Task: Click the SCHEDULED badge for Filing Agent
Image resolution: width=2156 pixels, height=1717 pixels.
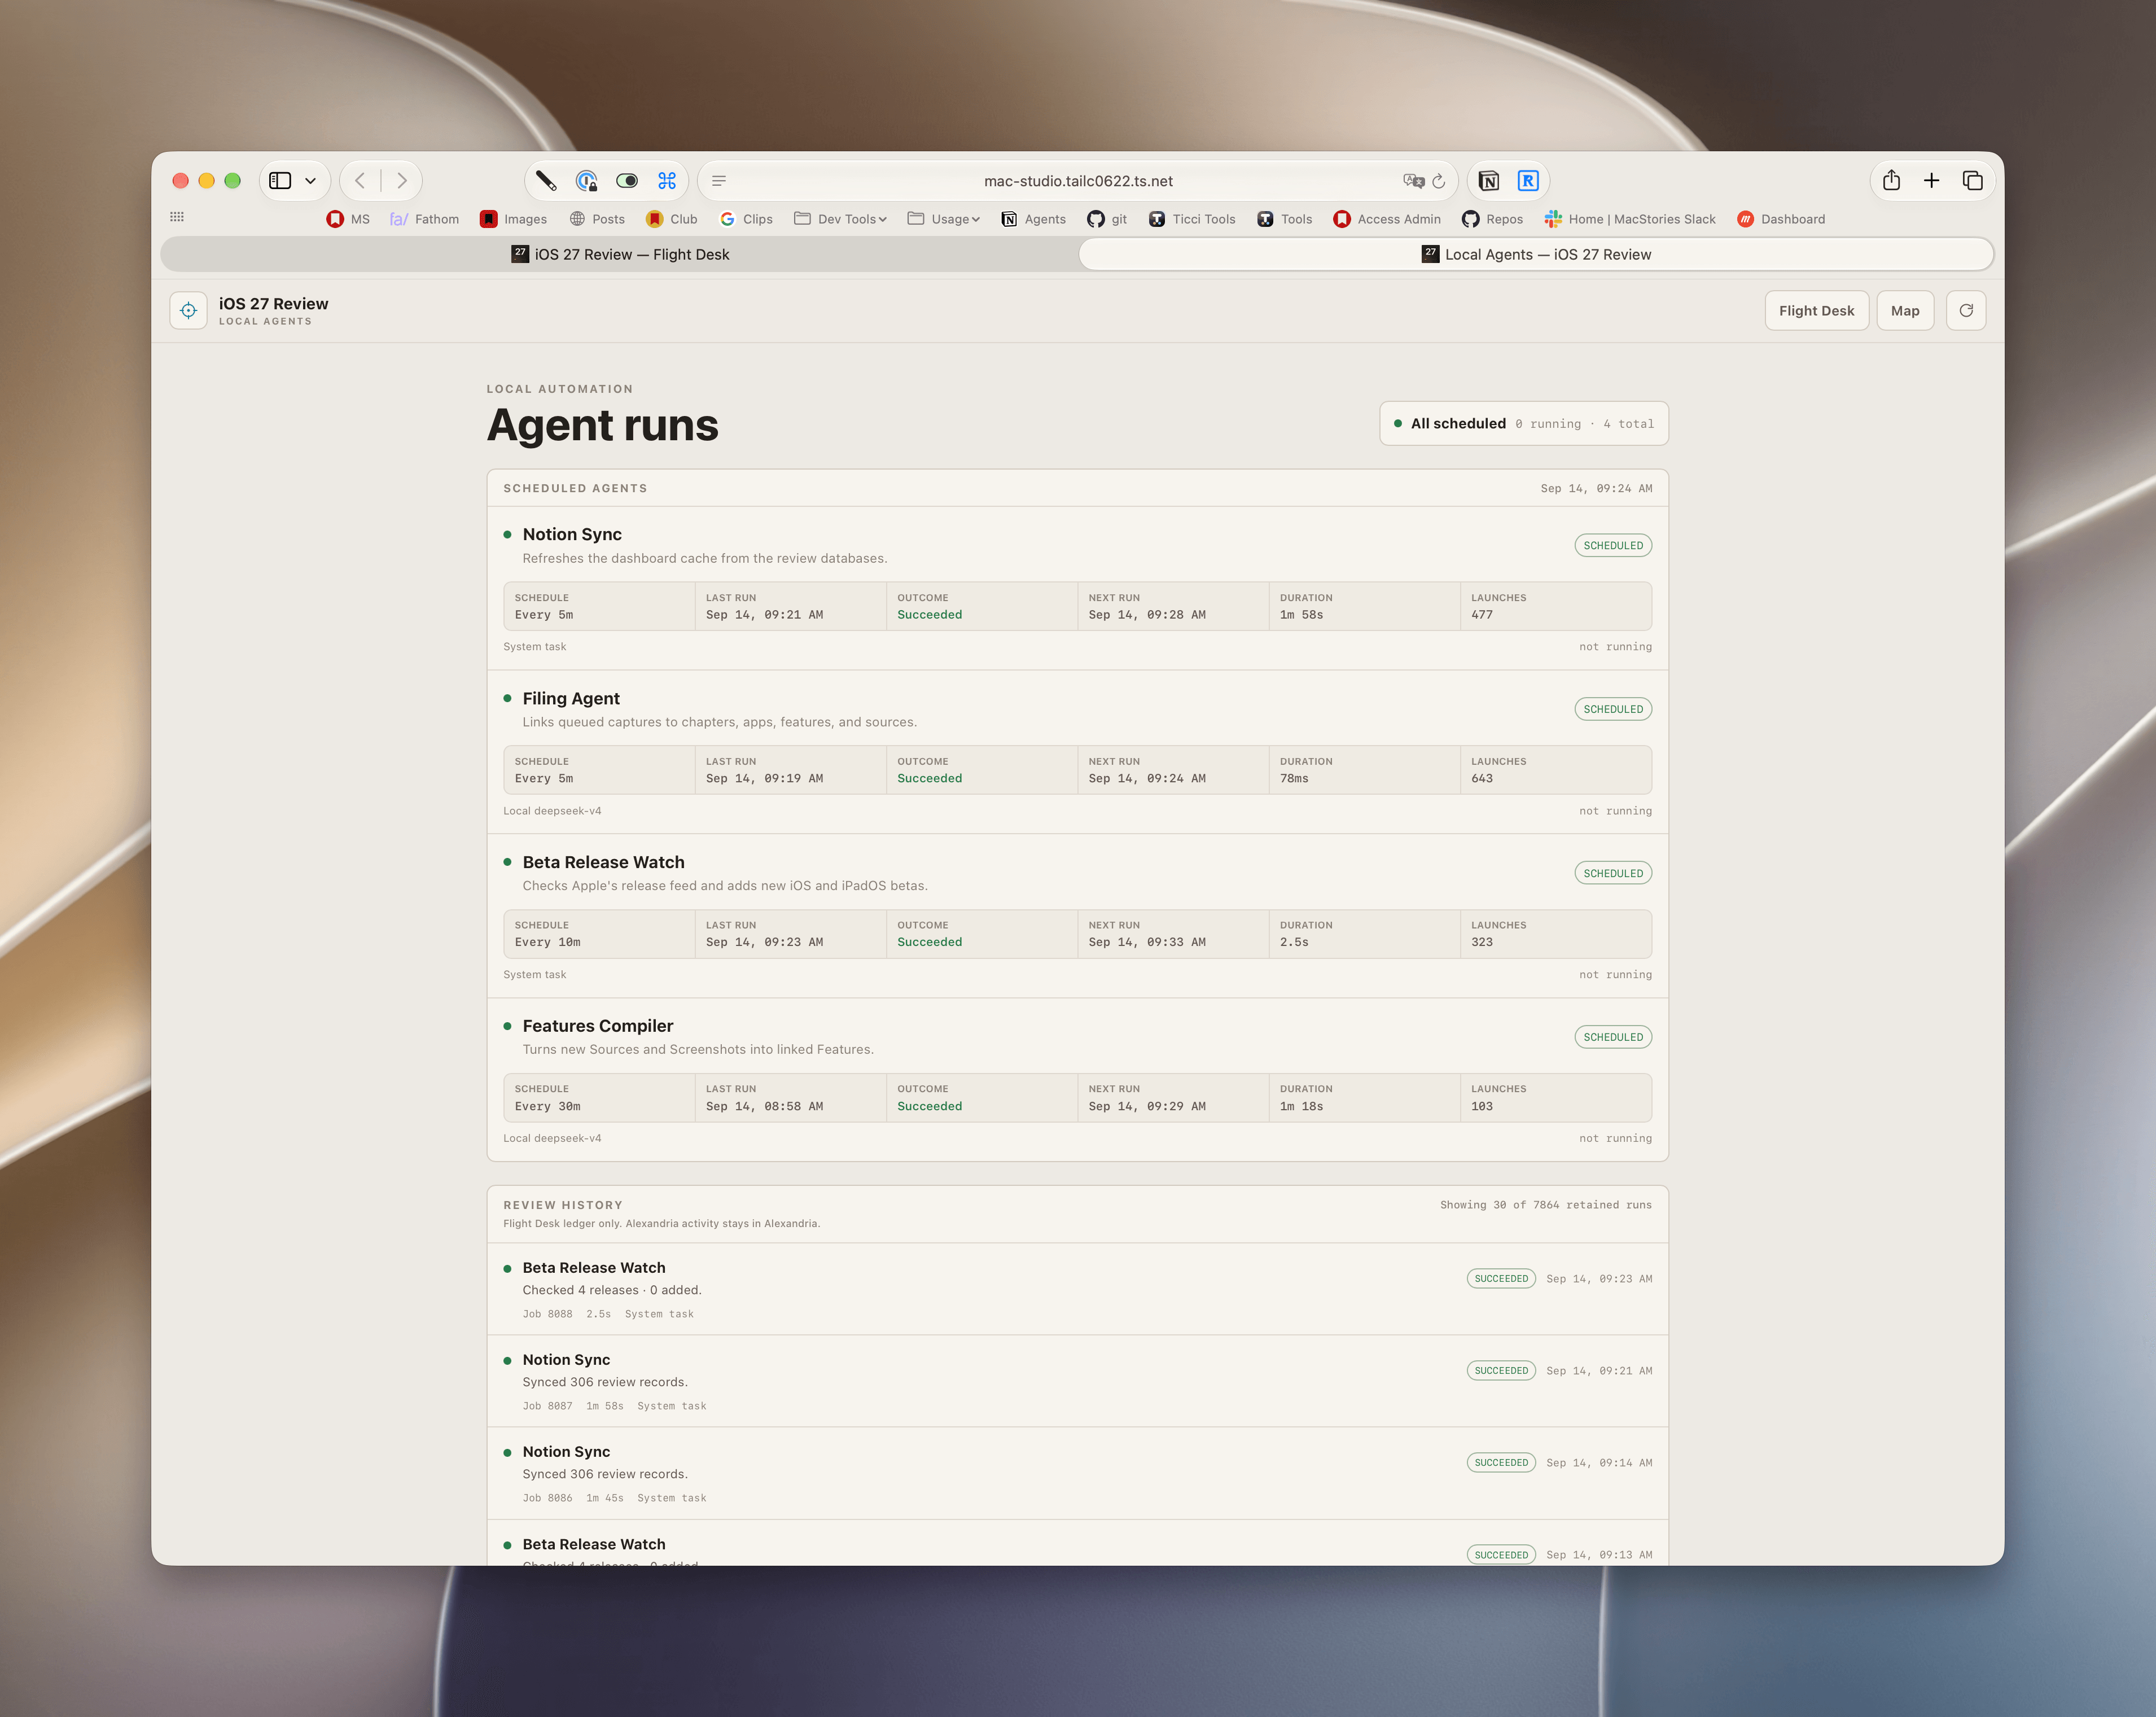Action: pos(1613,709)
